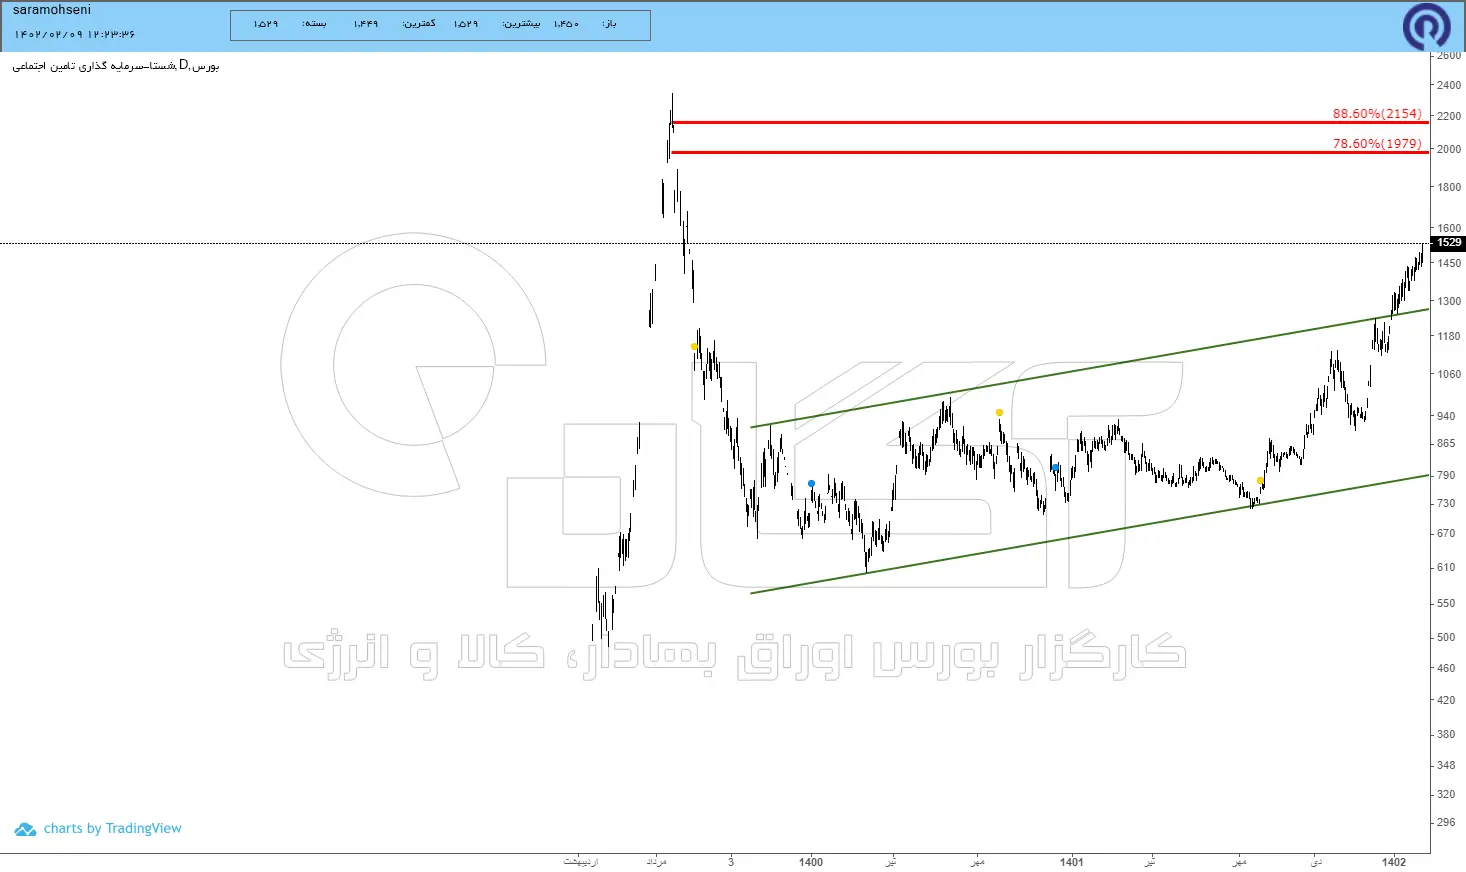Click the 2000 value on price axis
Image resolution: width=1466 pixels, height=872 pixels.
(1449, 149)
